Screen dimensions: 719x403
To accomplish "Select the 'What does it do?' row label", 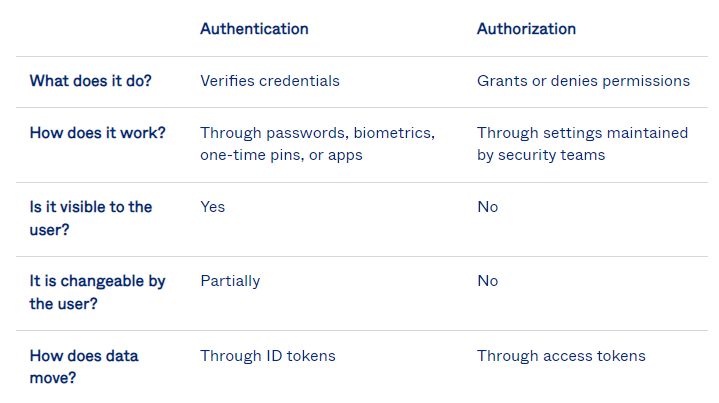I will [91, 81].
